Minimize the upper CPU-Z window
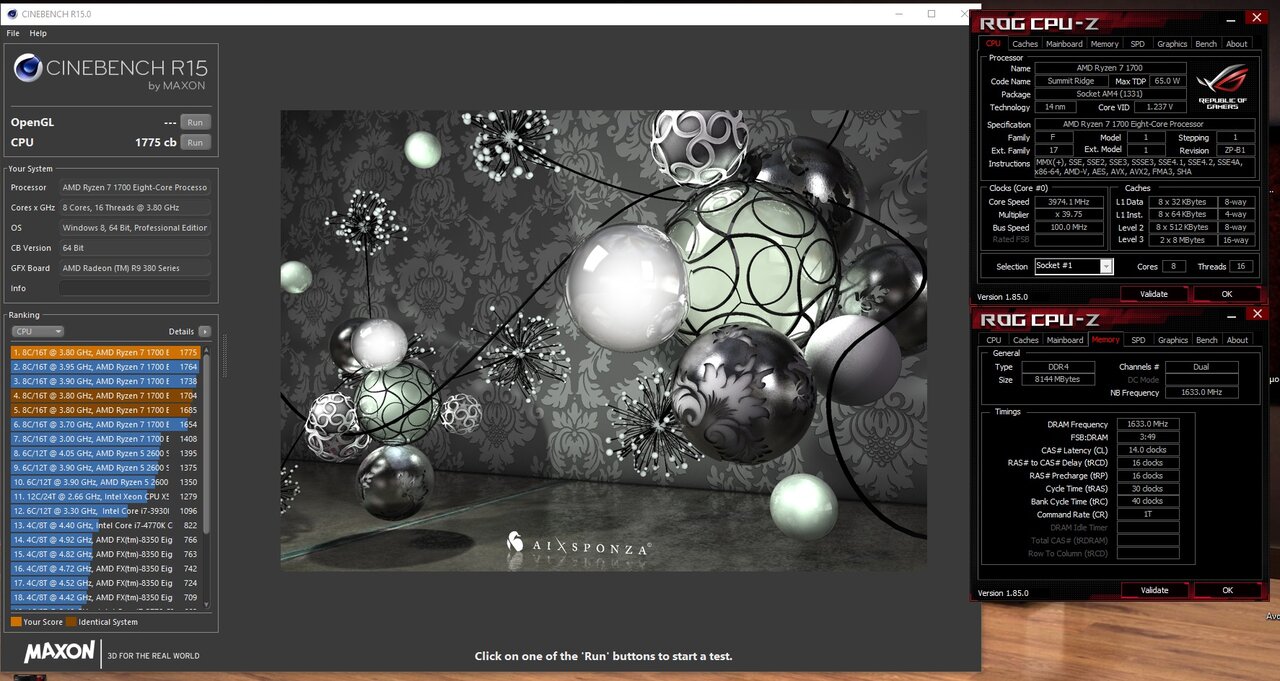Image resolution: width=1280 pixels, height=681 pixels. (x=1229, y=18)
